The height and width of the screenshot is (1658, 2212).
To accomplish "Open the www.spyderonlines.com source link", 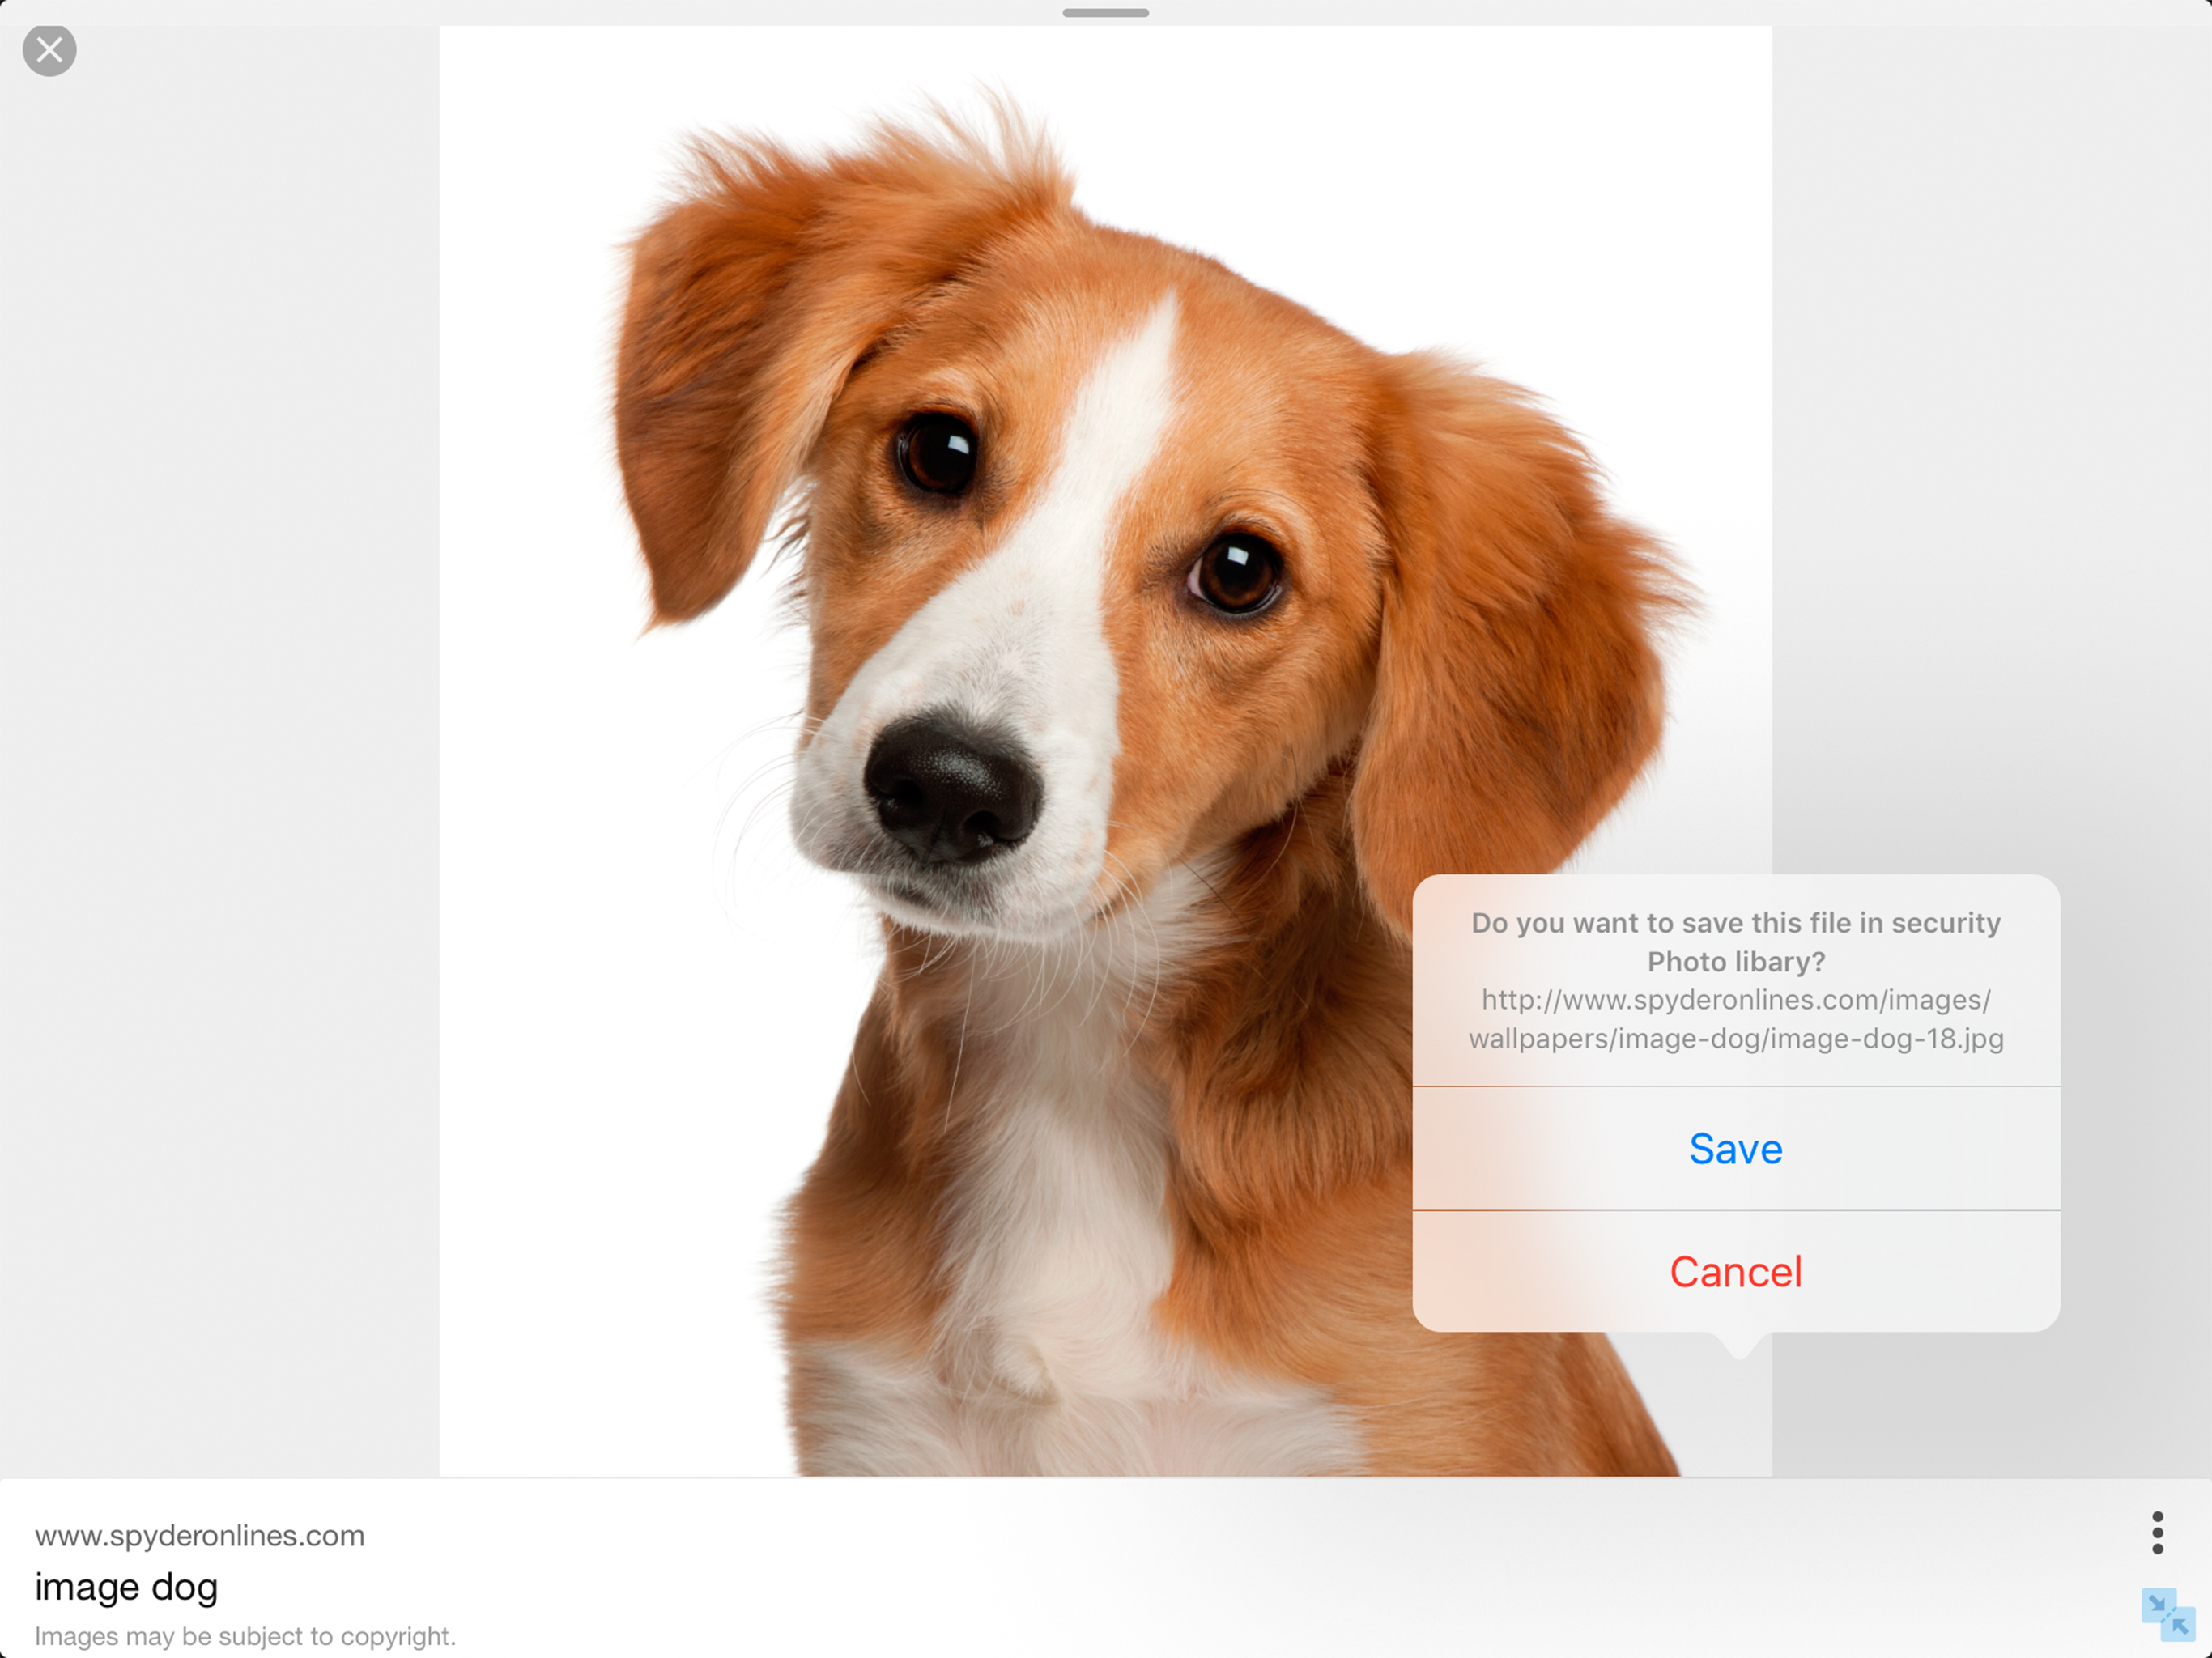I will tap(200, 1535).
